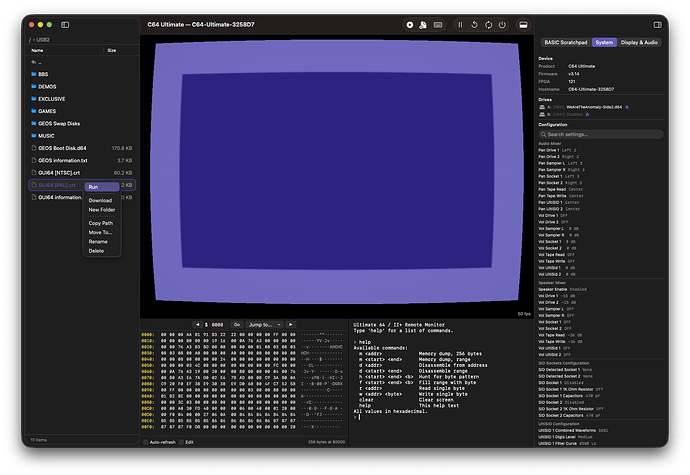Screen dimensions: 690x475
Task: Eject drive A disk image icon
Action: pyautogui.click(x=627, y=107)
